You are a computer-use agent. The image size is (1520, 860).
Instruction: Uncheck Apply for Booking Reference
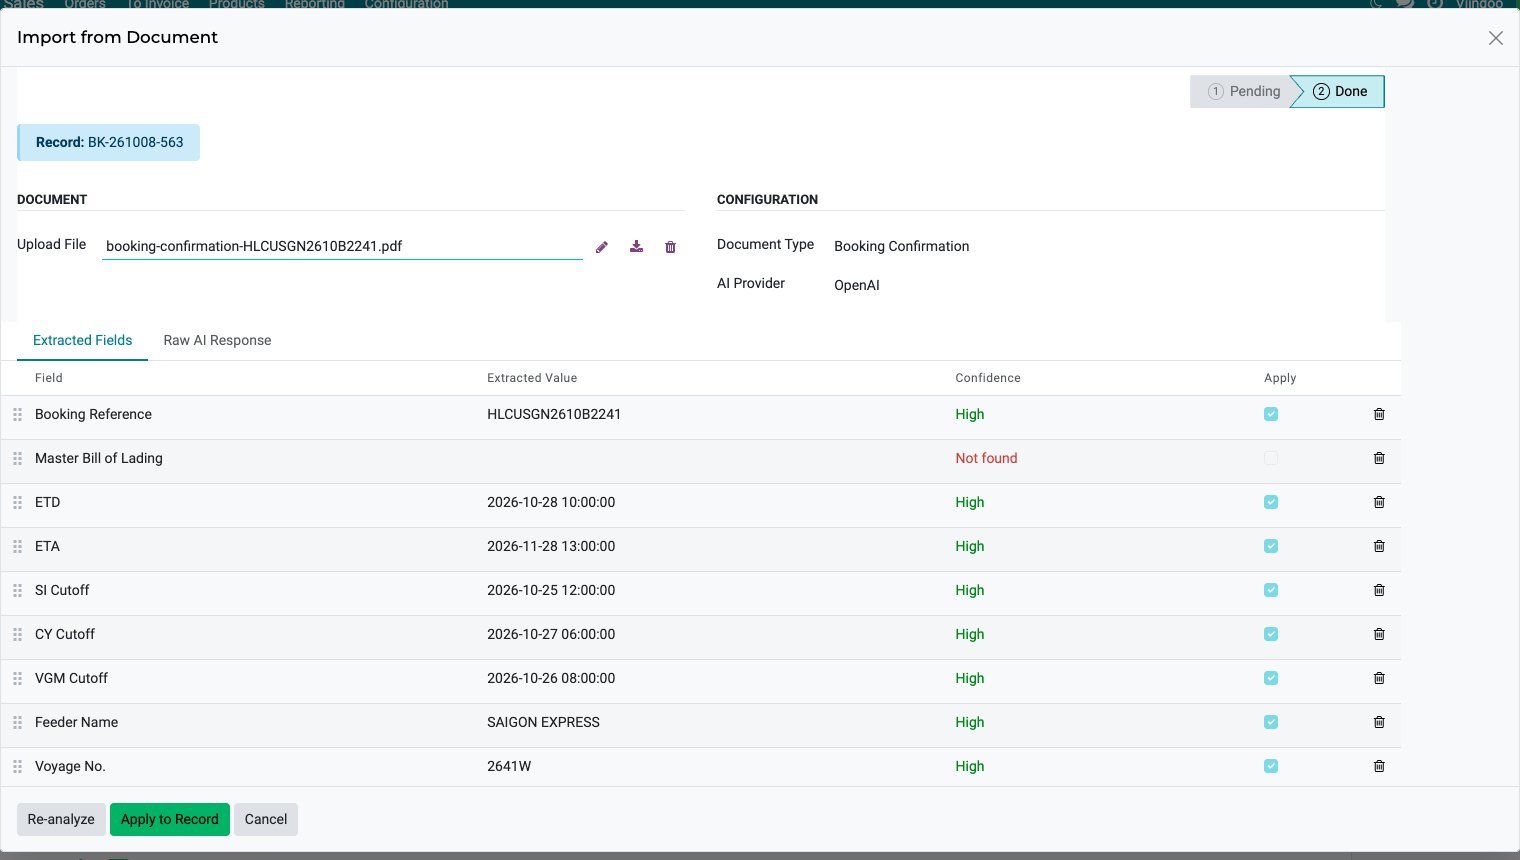pos(1271,414)
